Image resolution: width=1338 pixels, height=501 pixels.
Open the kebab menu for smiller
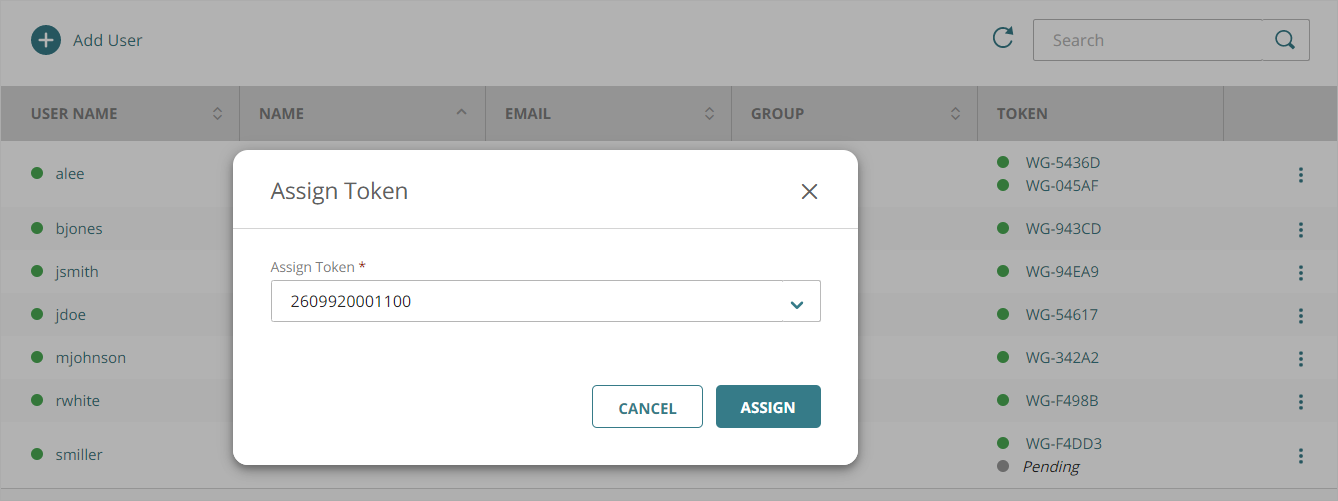(x=1300, y=455)
